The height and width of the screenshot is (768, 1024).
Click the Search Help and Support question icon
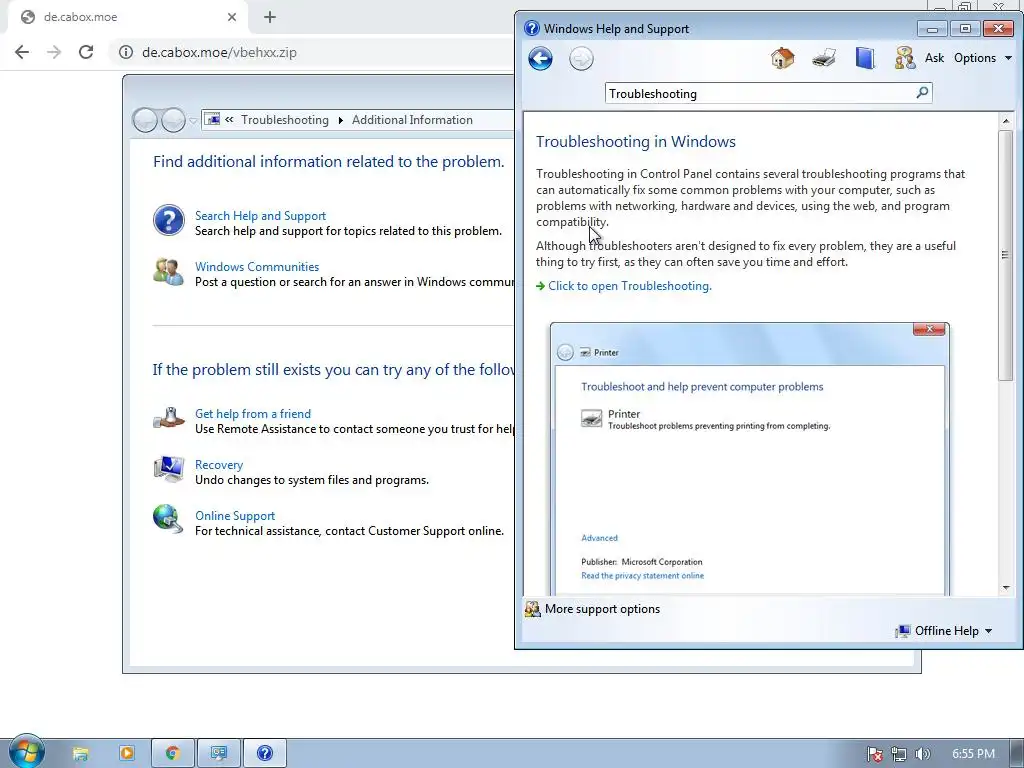tap(168, 220)
